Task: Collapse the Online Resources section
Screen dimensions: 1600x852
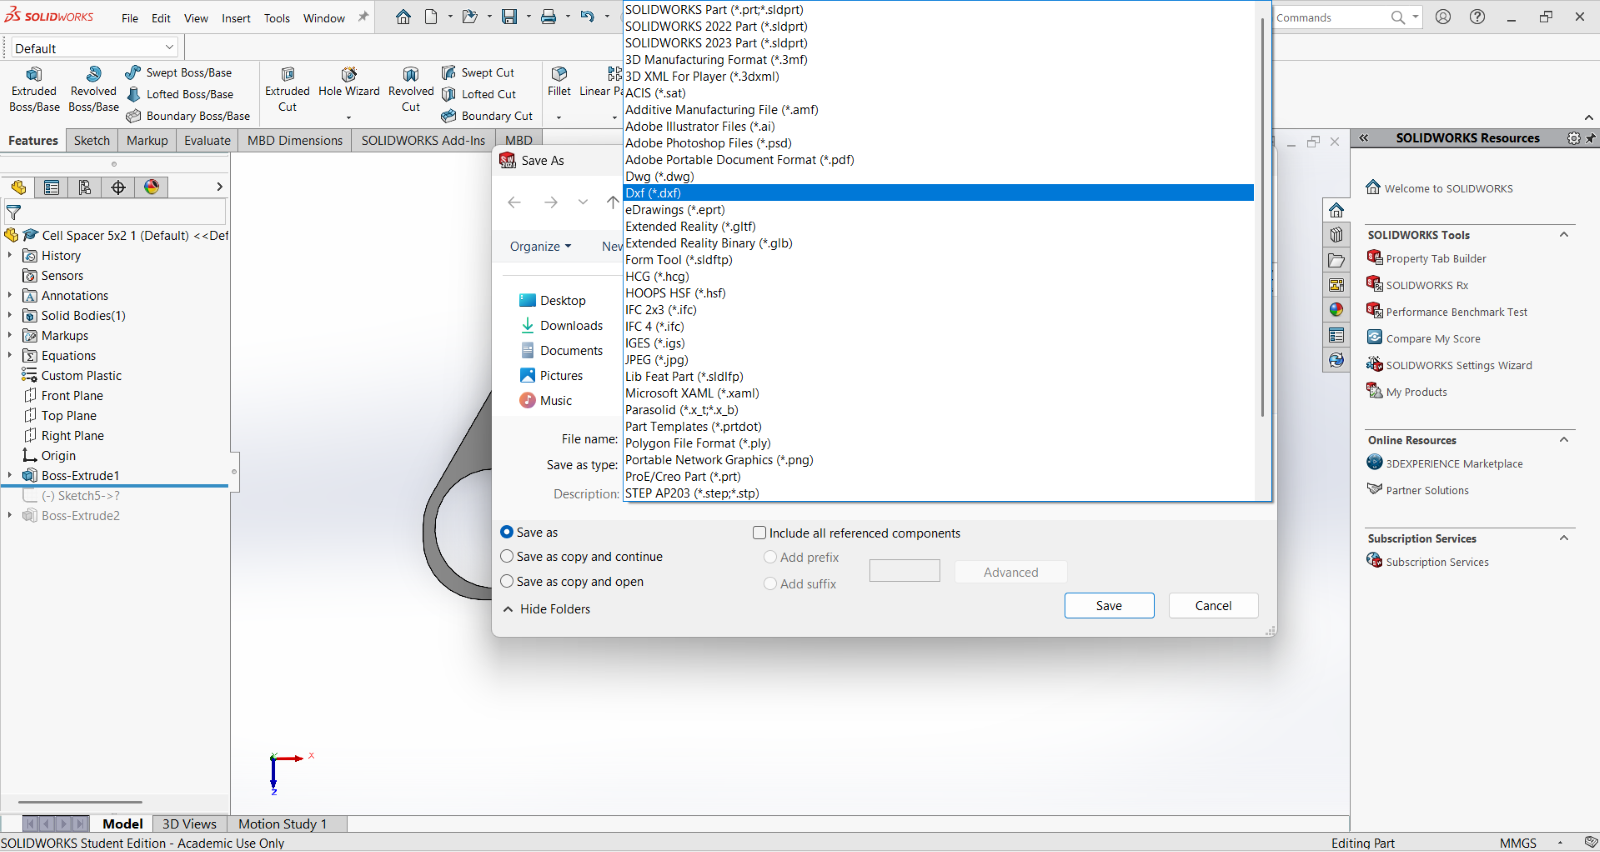Action: pos(1564,440)
